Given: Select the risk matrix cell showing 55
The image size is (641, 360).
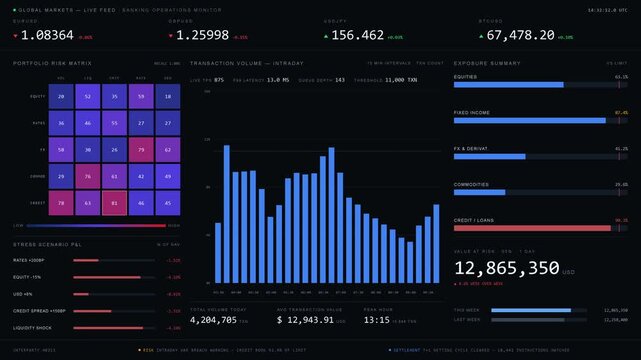Looking at the screenshot, I should point(114,123).
